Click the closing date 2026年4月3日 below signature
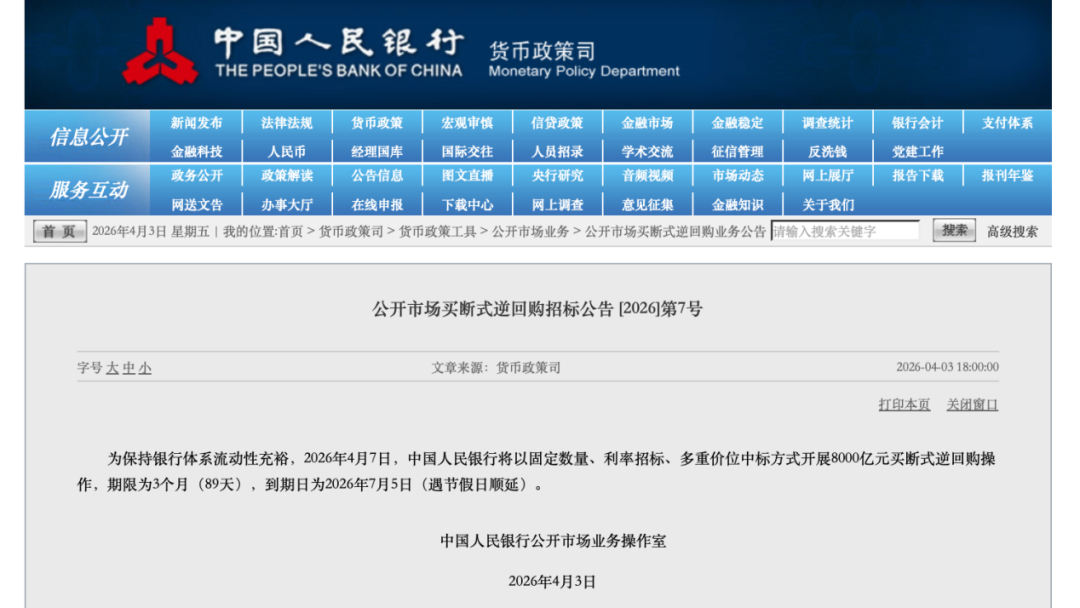The height and width of the screenshot is (608, 1080). 552,582
